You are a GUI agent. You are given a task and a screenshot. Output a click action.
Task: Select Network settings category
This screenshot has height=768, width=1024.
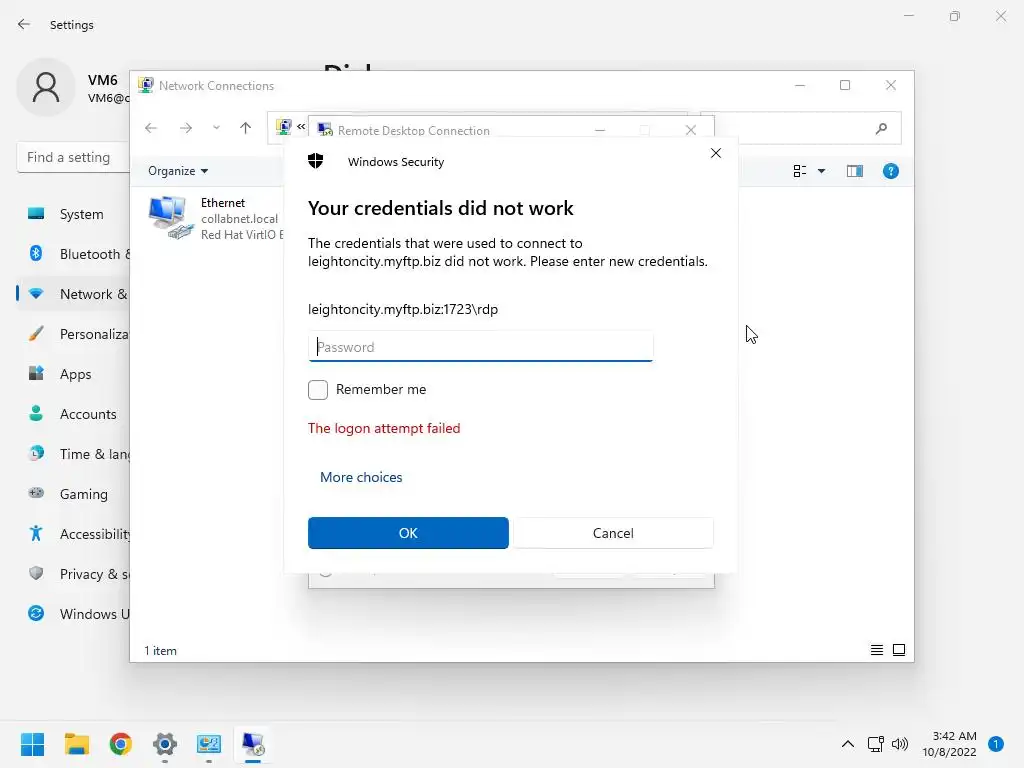74,295
